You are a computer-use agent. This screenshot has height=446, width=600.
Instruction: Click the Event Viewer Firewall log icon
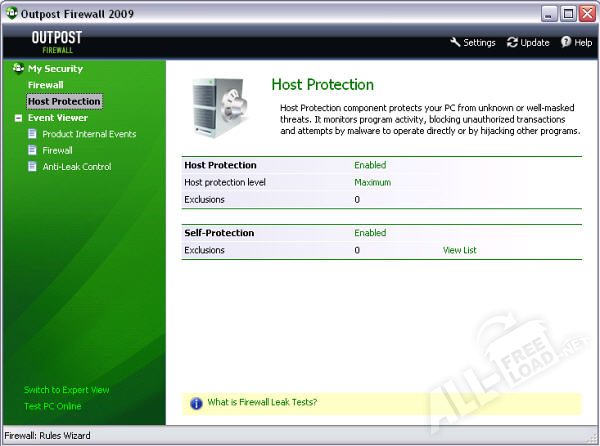coord(33,151)
